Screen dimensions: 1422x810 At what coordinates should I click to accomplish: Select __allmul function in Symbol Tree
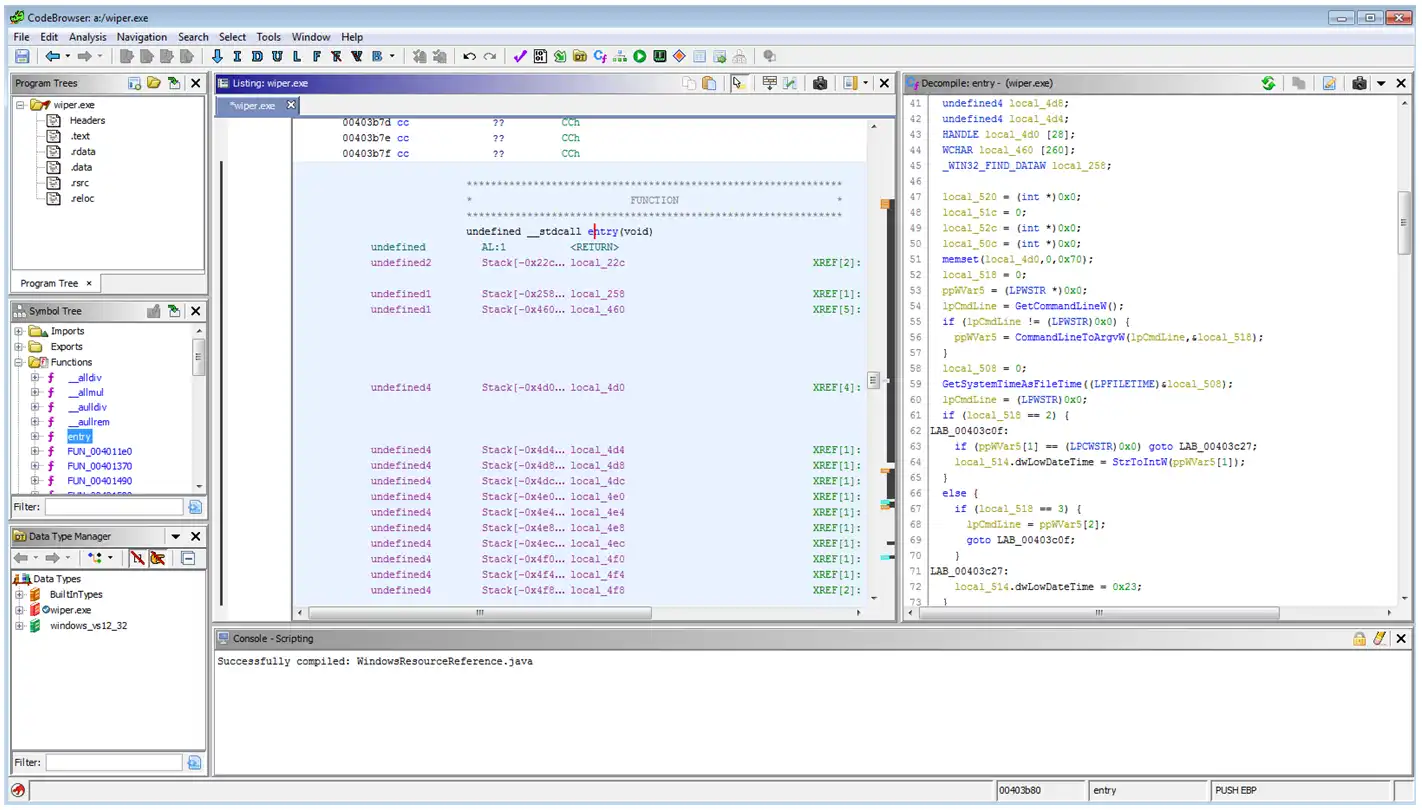pos(86,393)
